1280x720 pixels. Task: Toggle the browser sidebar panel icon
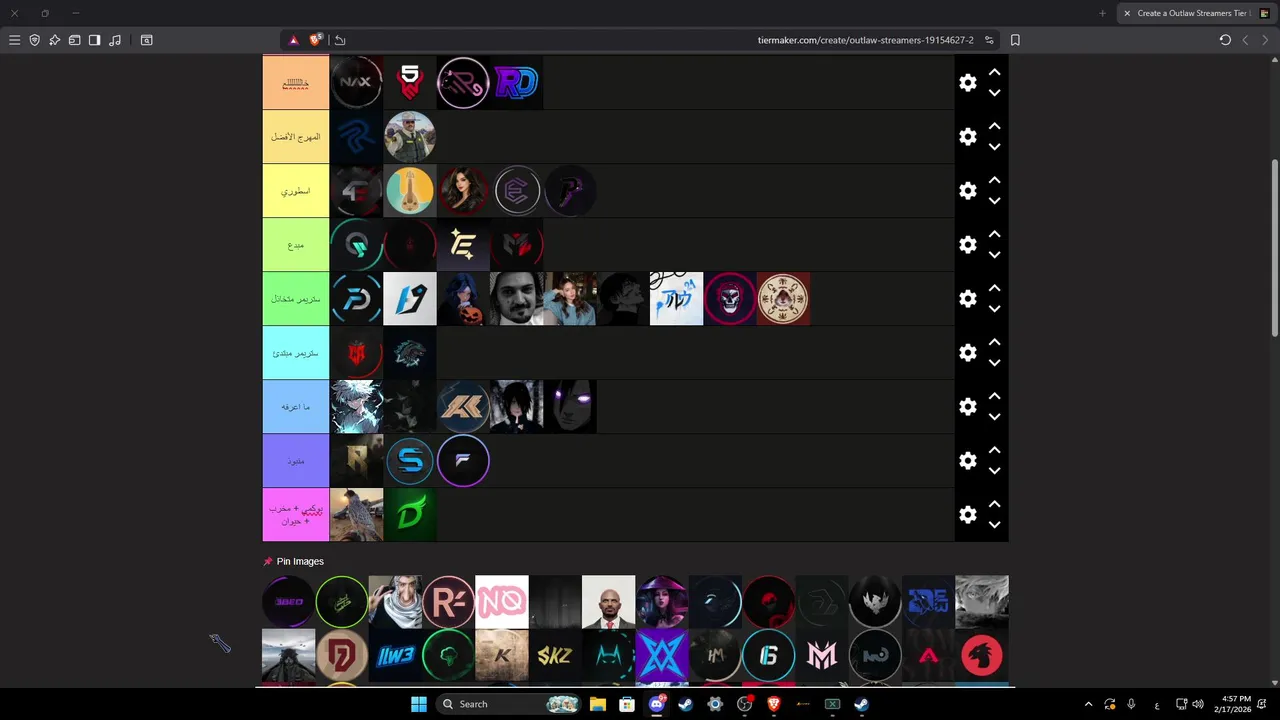point(94,40)
